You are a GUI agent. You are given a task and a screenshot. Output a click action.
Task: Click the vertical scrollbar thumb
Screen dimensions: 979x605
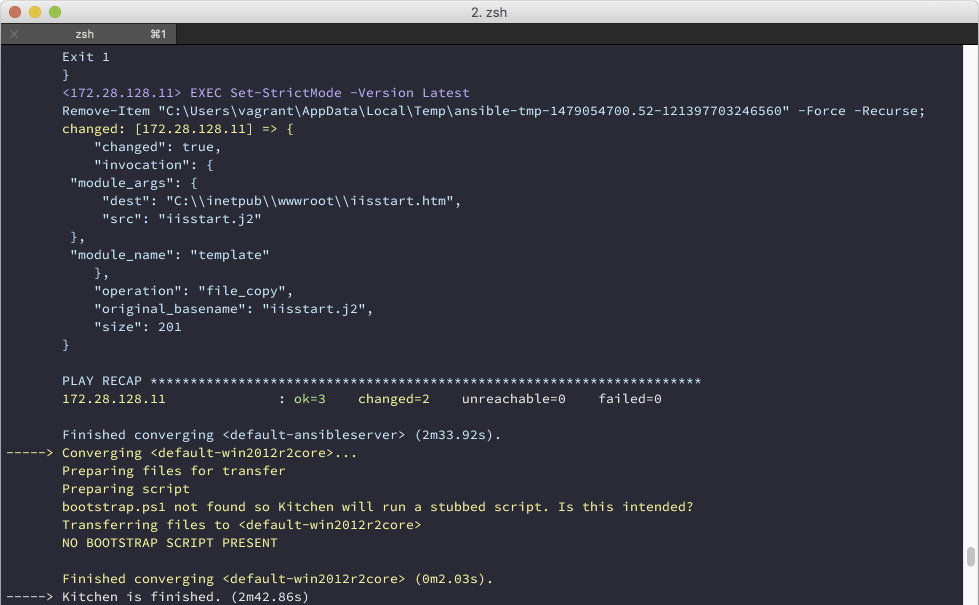[970, 557]
